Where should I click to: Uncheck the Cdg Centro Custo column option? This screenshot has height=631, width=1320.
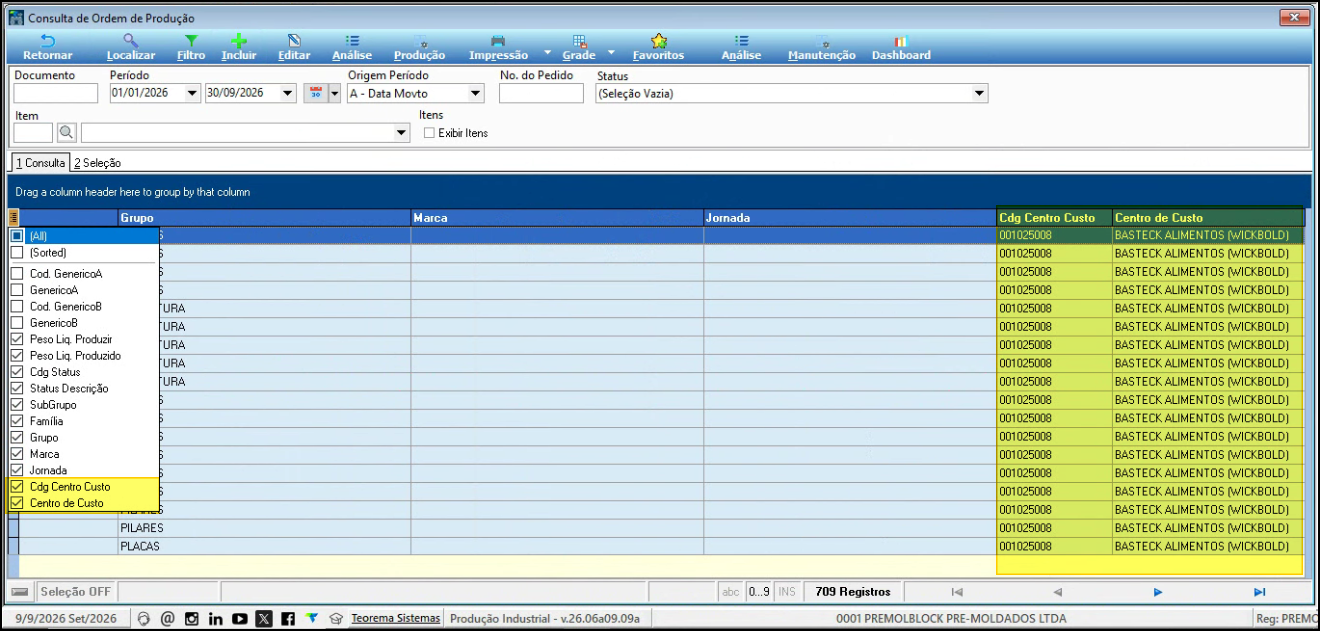tap(17, 487)
